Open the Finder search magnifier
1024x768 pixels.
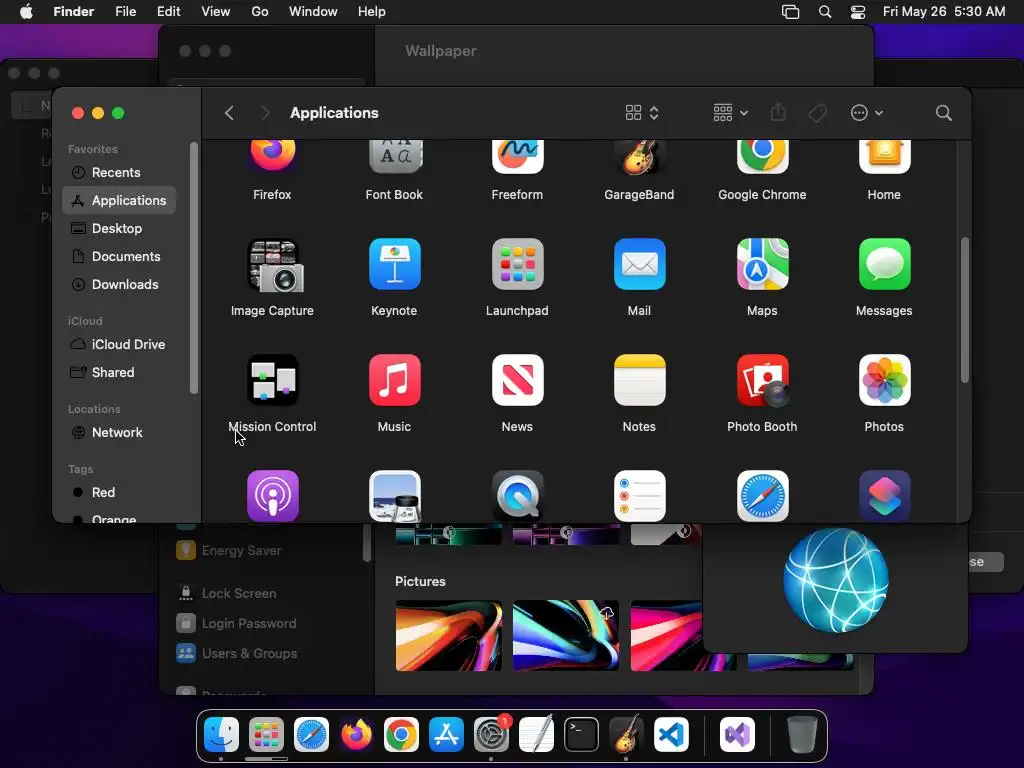(943, 113)
